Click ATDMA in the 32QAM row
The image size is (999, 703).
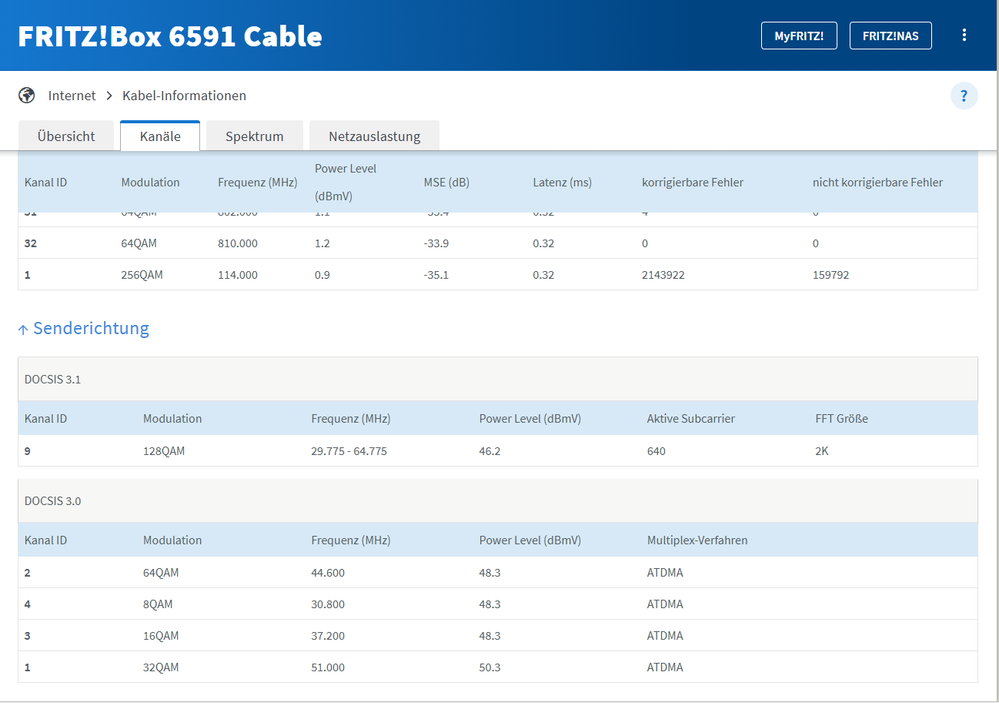pos(665,667)
